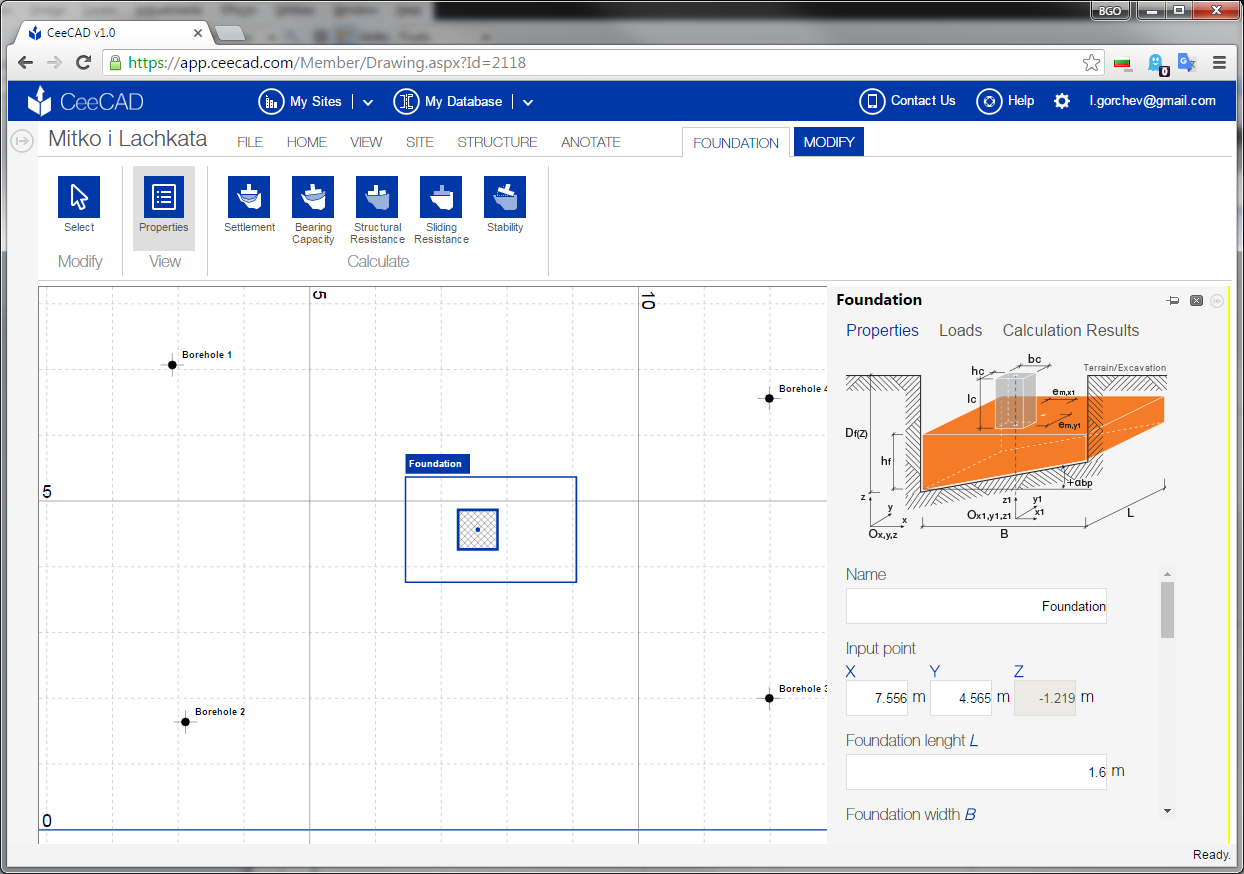Open My Sites

tap(300, 101)
